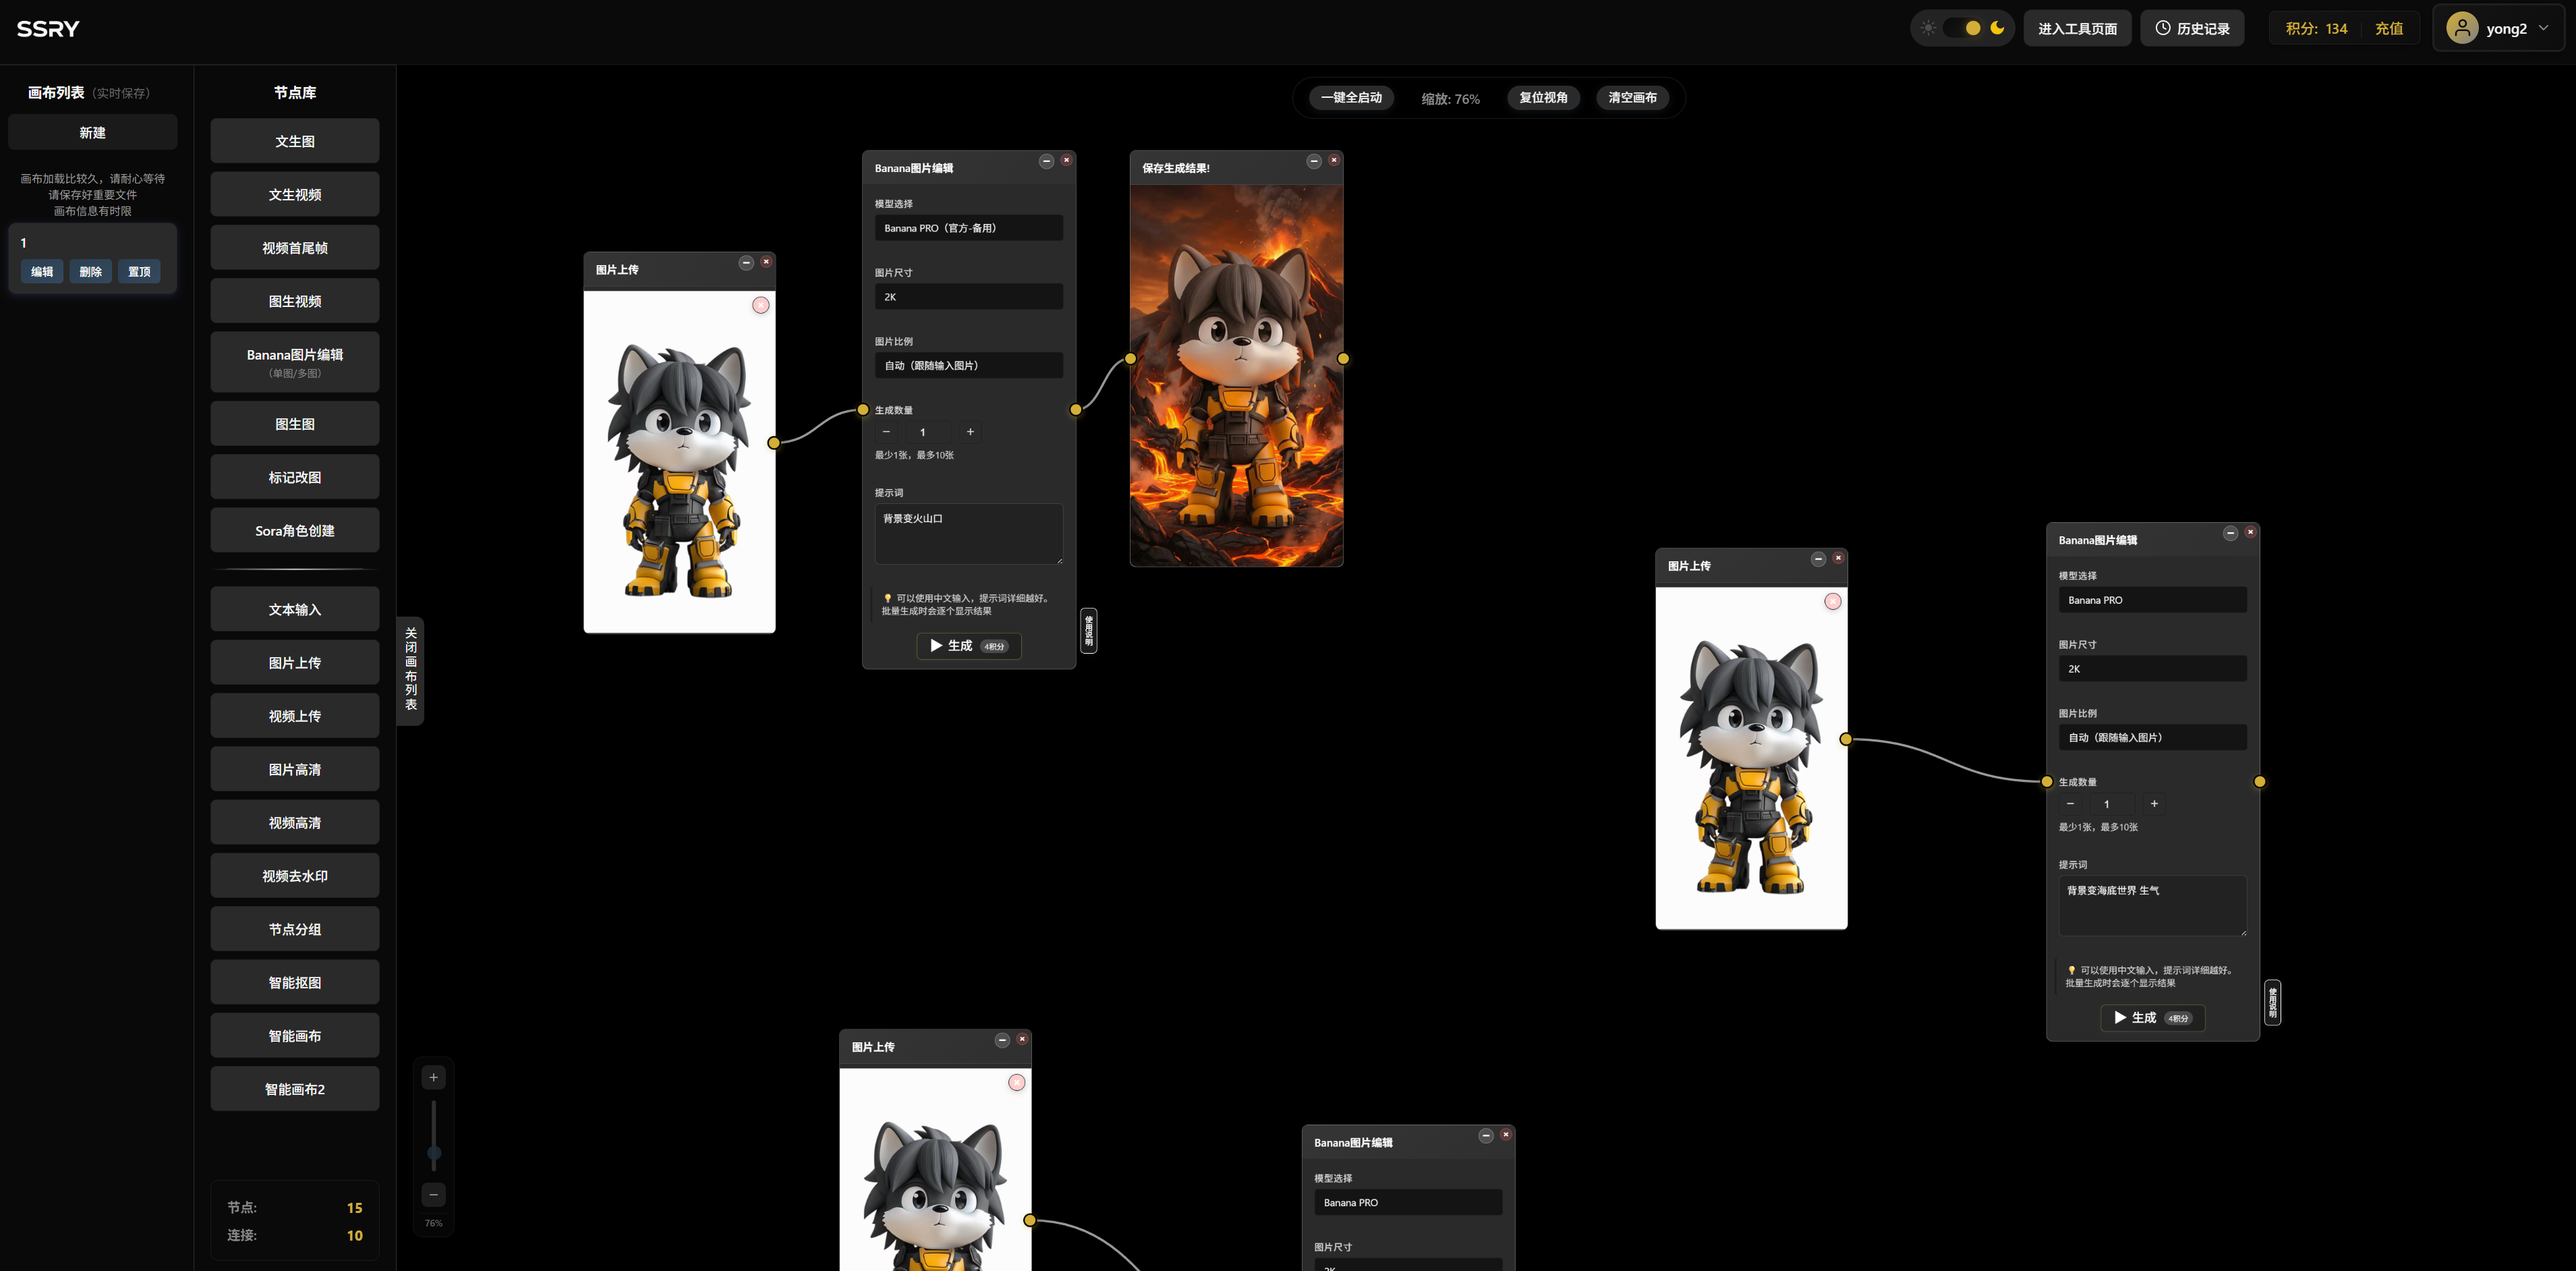Screen dimensions: 2576x1271
Task: Open the 使用说明 tab beside volcano node
Action: (1089, 631)
